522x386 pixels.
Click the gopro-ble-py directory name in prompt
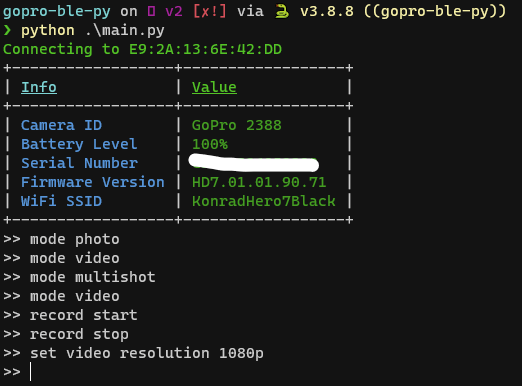(x=57, y=12)
